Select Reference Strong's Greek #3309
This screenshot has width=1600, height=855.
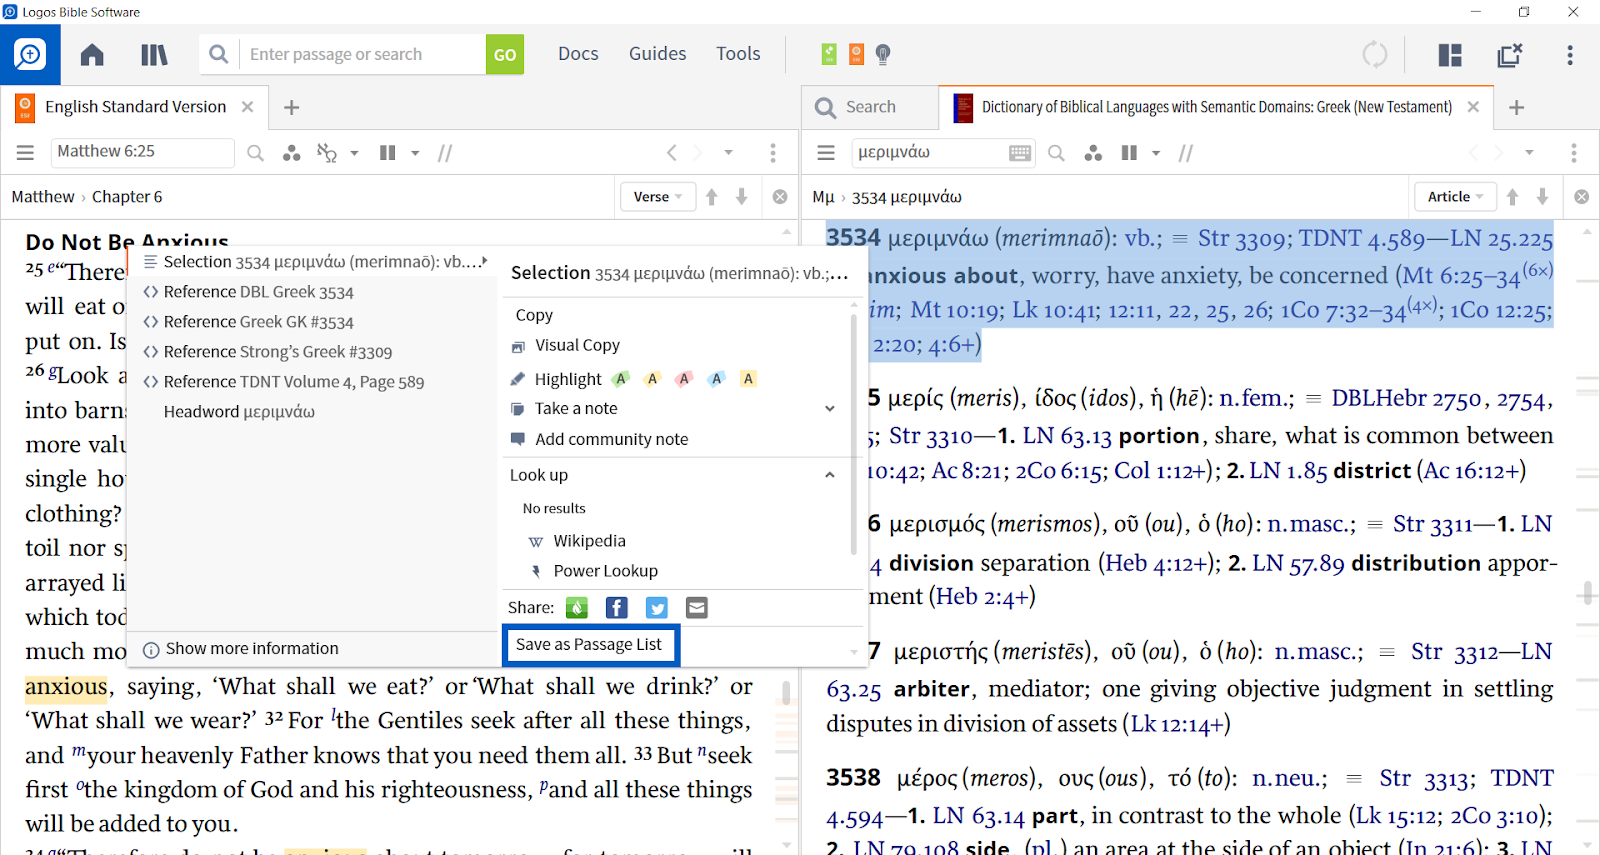point(278,352)
